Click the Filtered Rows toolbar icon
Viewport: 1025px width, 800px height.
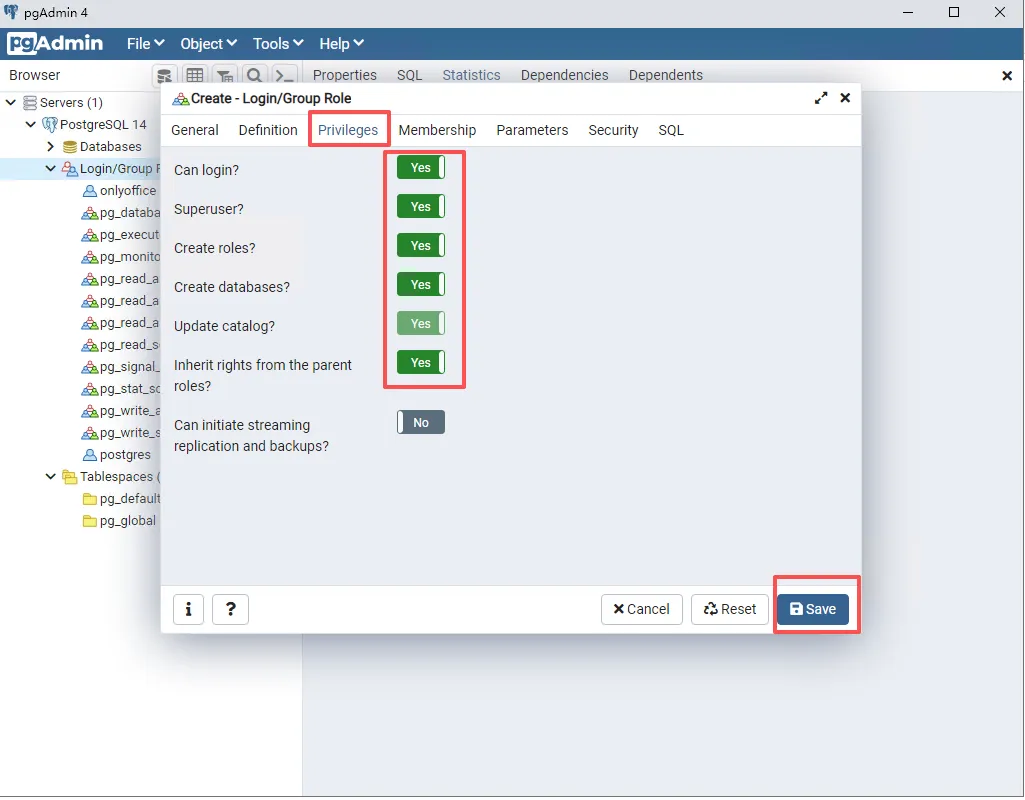coord(224,75)
